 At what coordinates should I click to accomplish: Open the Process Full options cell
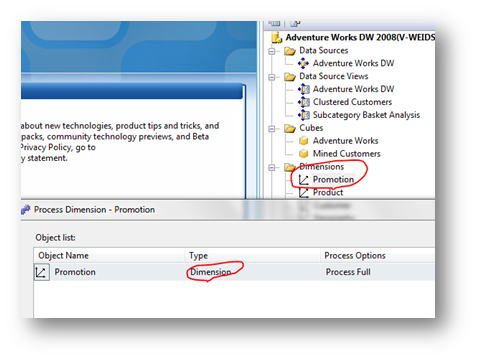click(x=378, y=272)
